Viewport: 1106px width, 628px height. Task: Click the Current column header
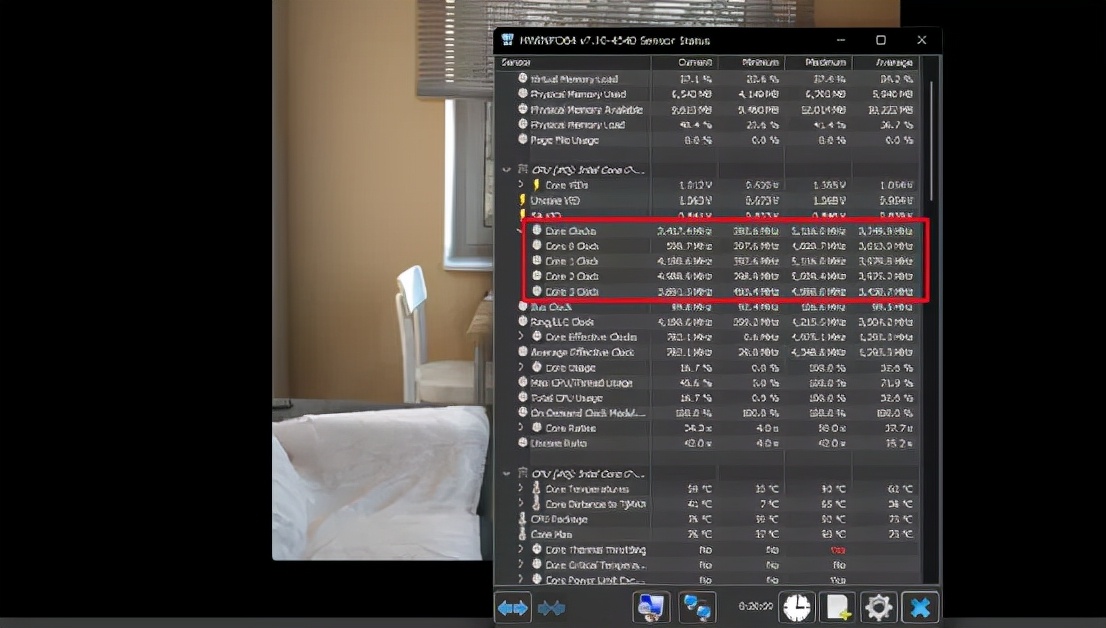tap(684, 62)
